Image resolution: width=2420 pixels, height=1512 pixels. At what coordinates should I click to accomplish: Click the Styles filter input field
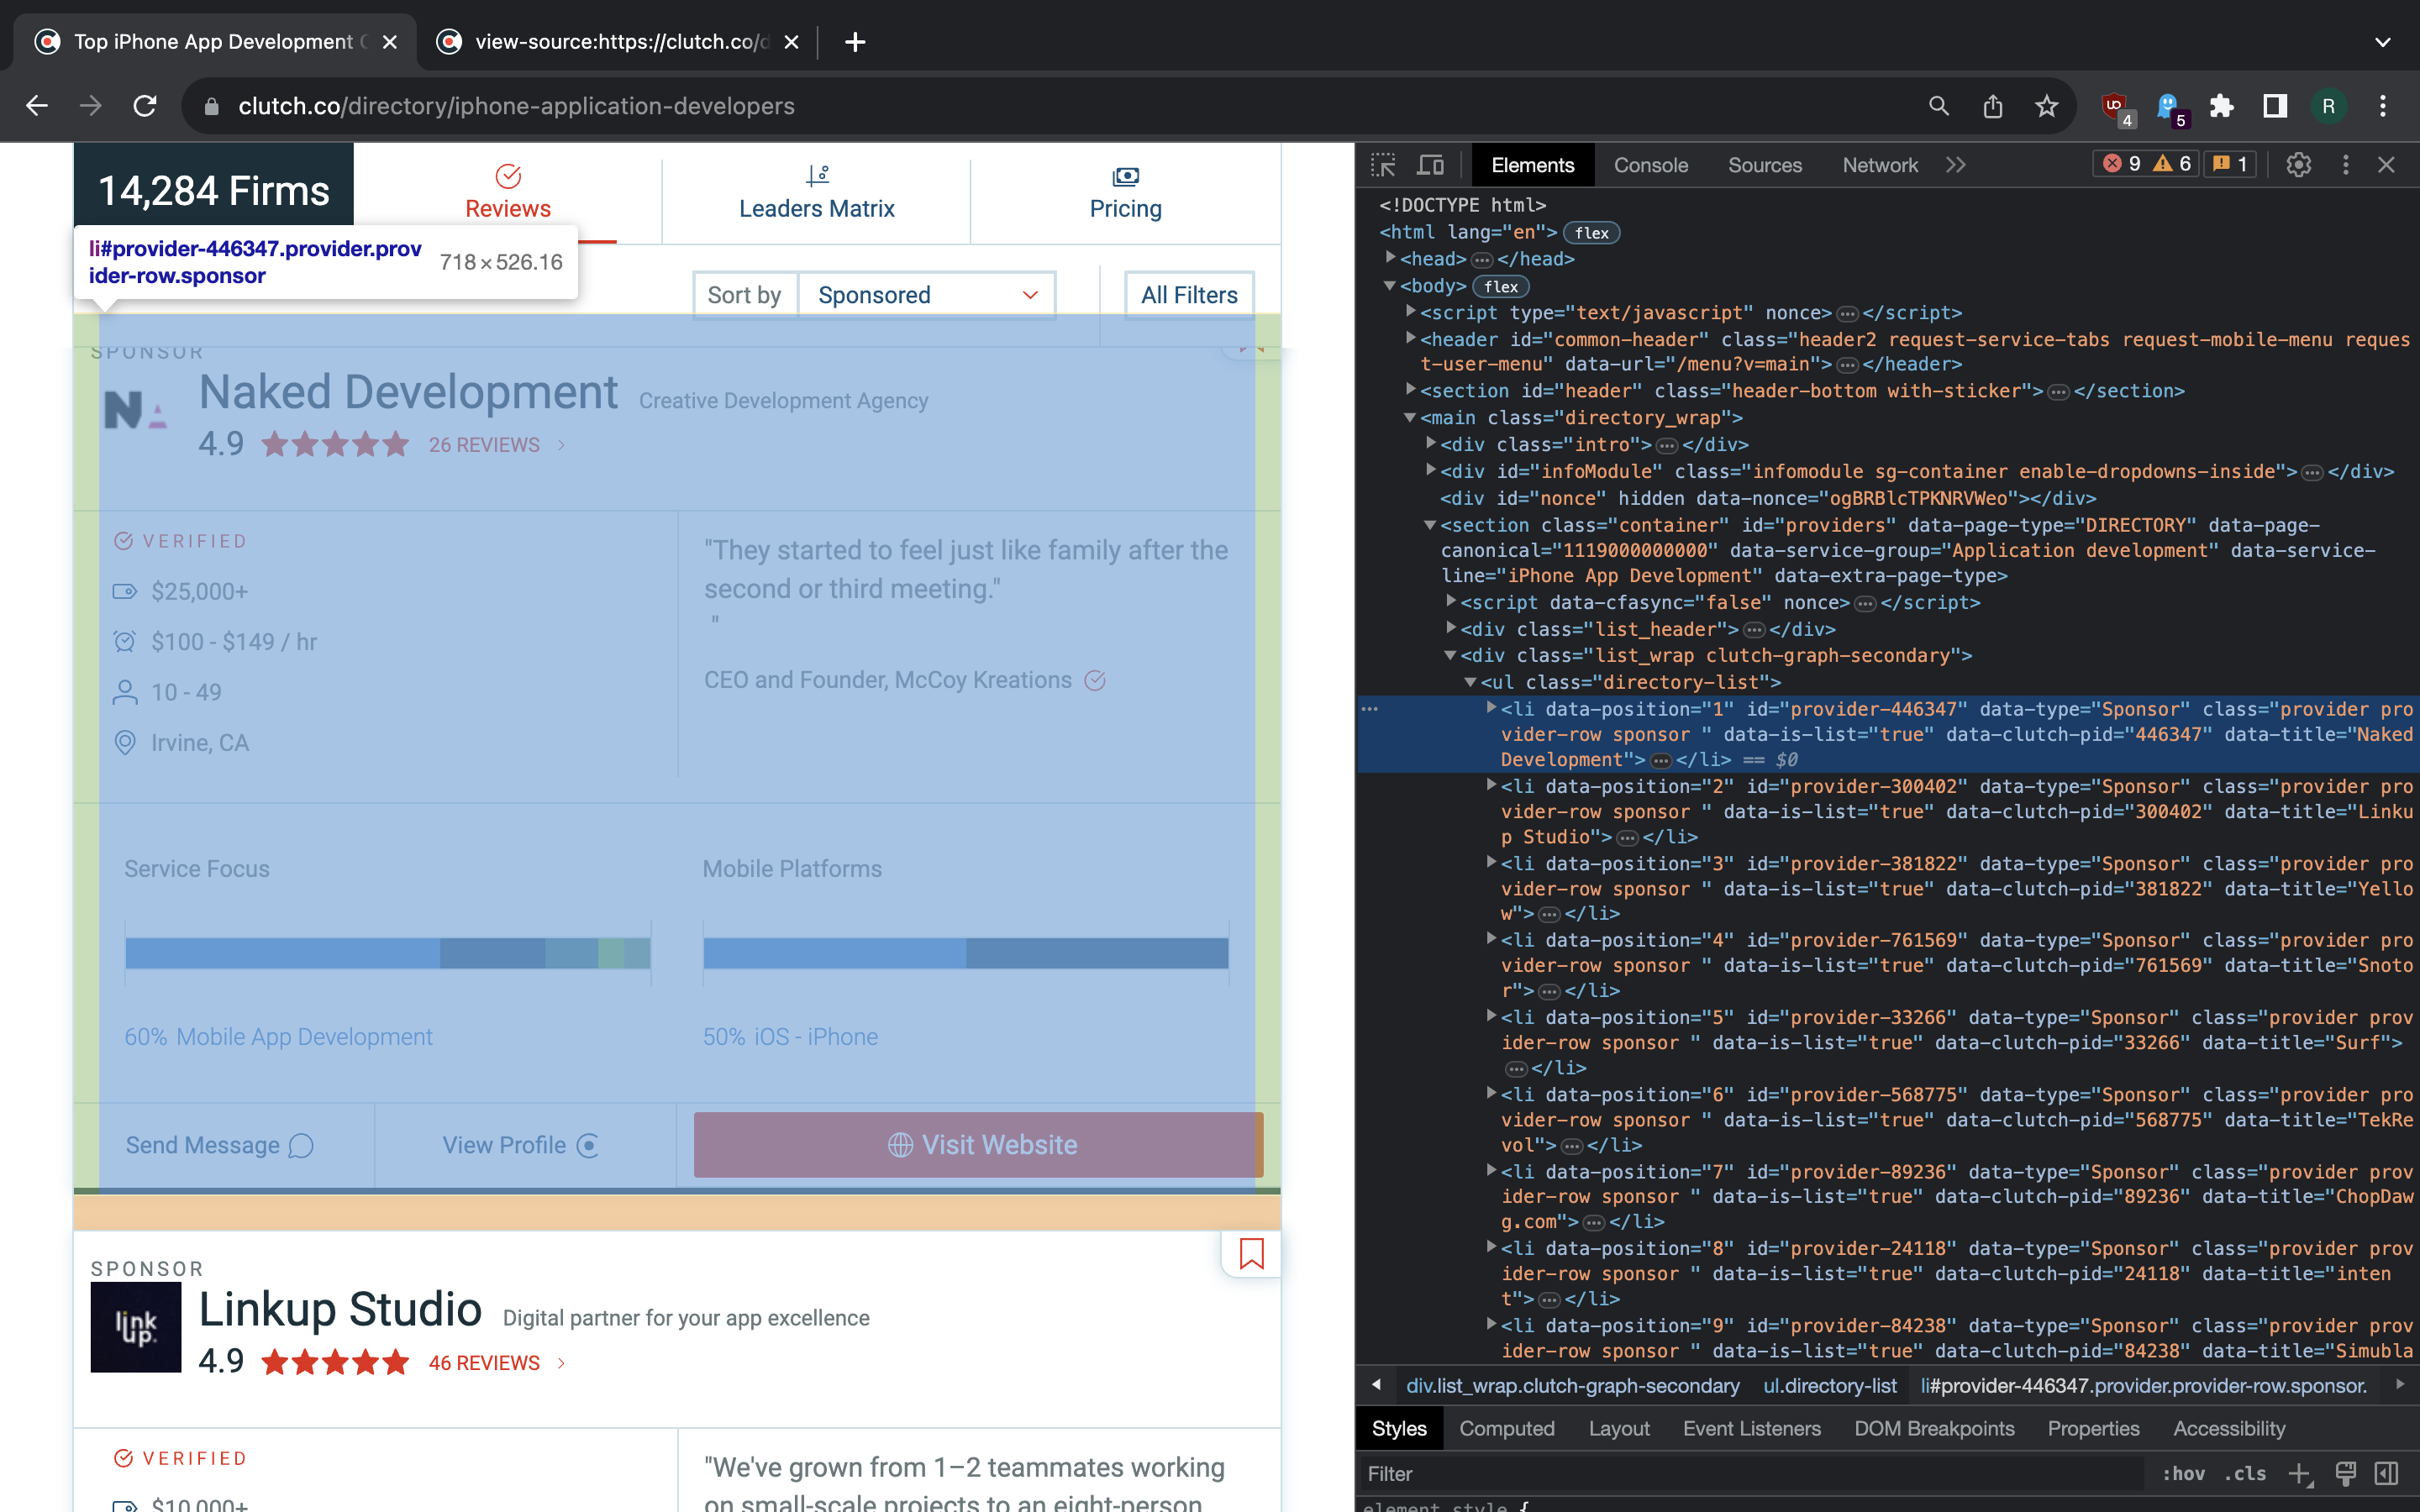pyautogui.click(x=1750, y=1474)
